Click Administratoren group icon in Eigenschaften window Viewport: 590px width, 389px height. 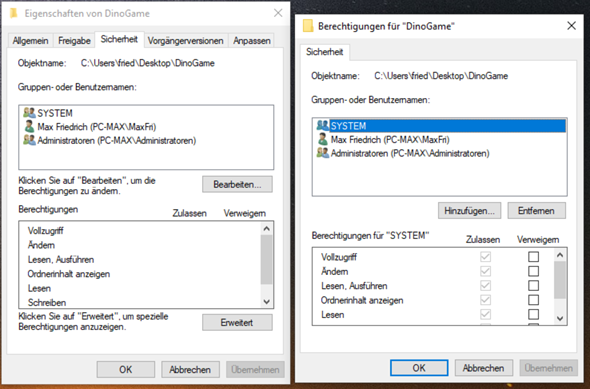(29, 140)
